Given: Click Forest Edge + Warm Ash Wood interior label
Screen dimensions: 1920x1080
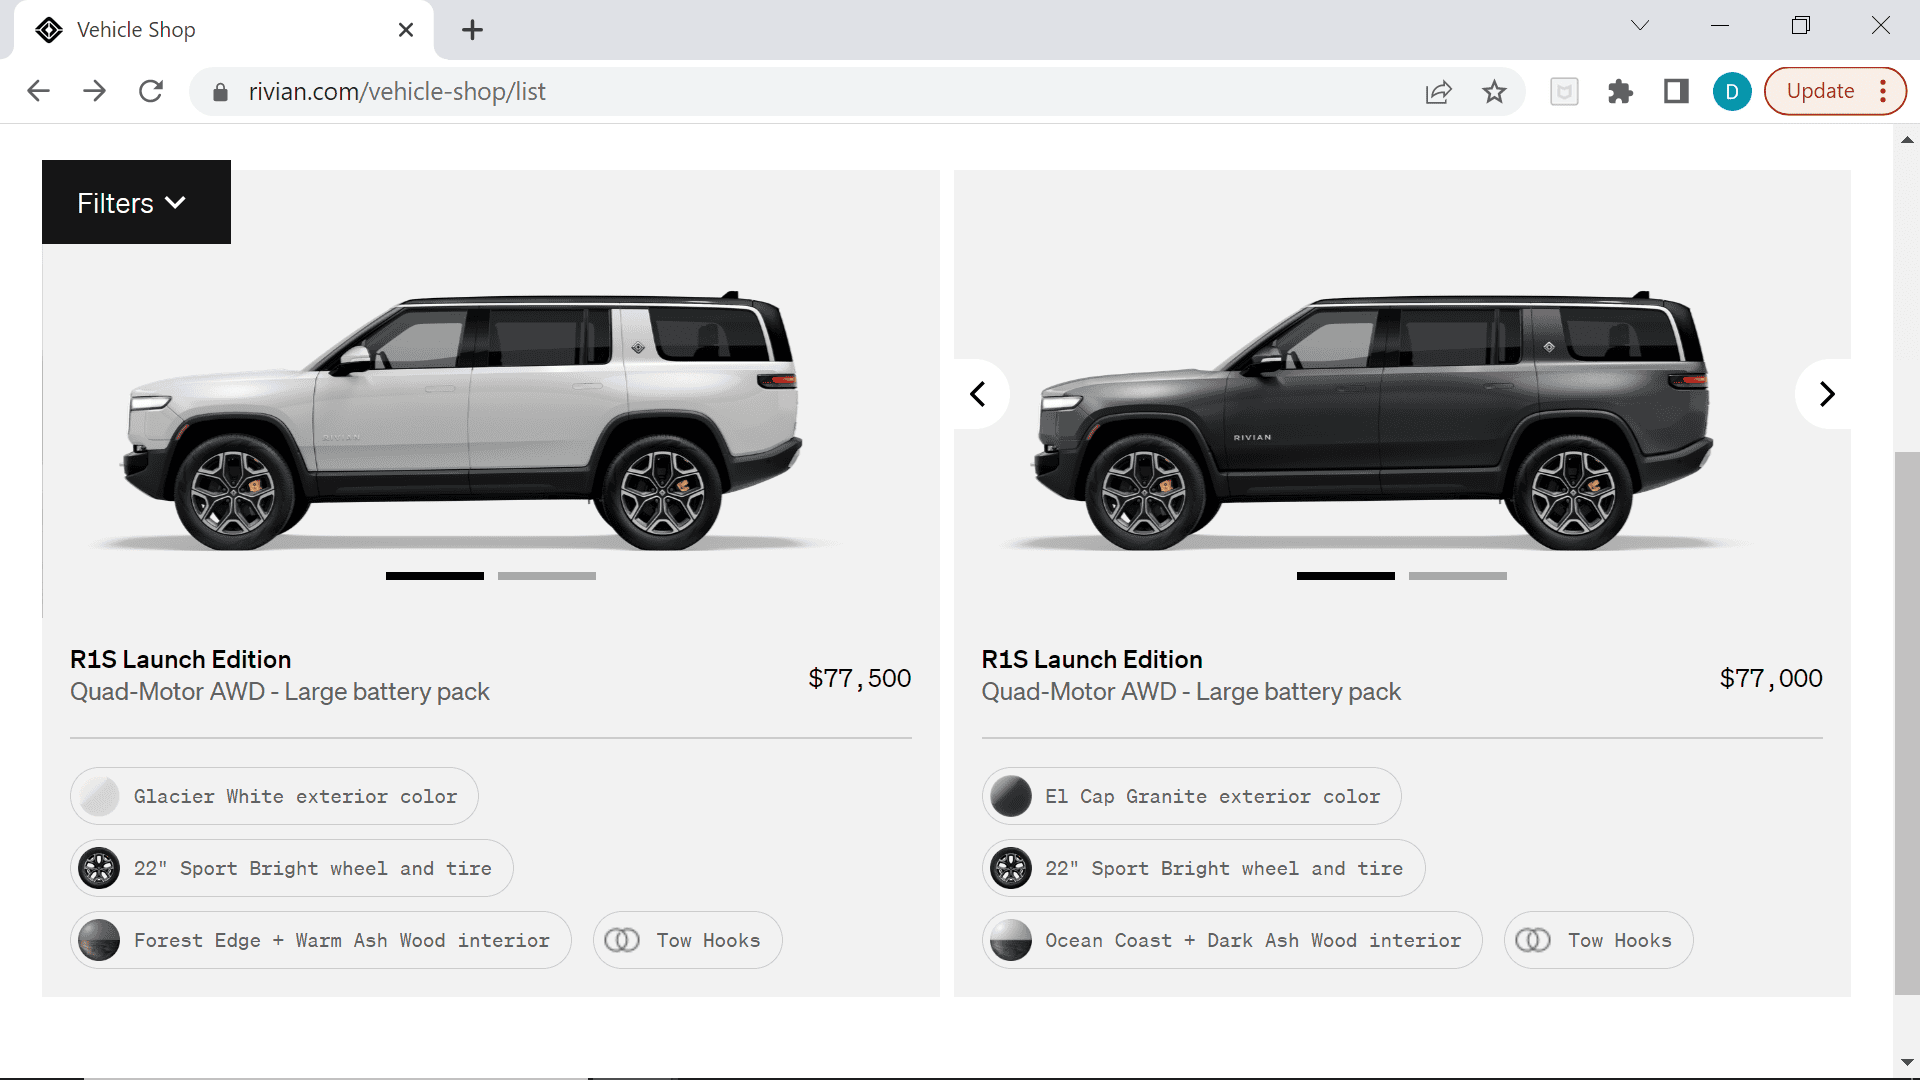Looking at the screenshot, I should (342, 941).
